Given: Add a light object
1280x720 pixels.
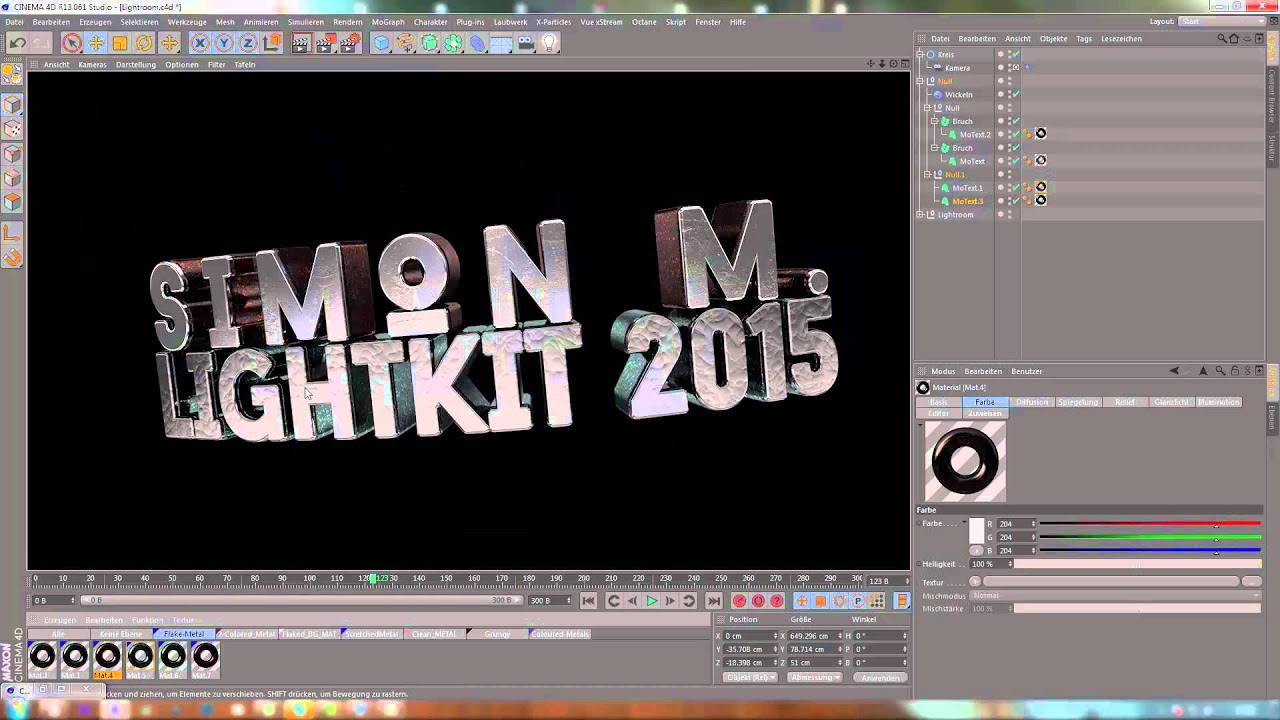Looking at the screenshot, I should pos(550,43).
